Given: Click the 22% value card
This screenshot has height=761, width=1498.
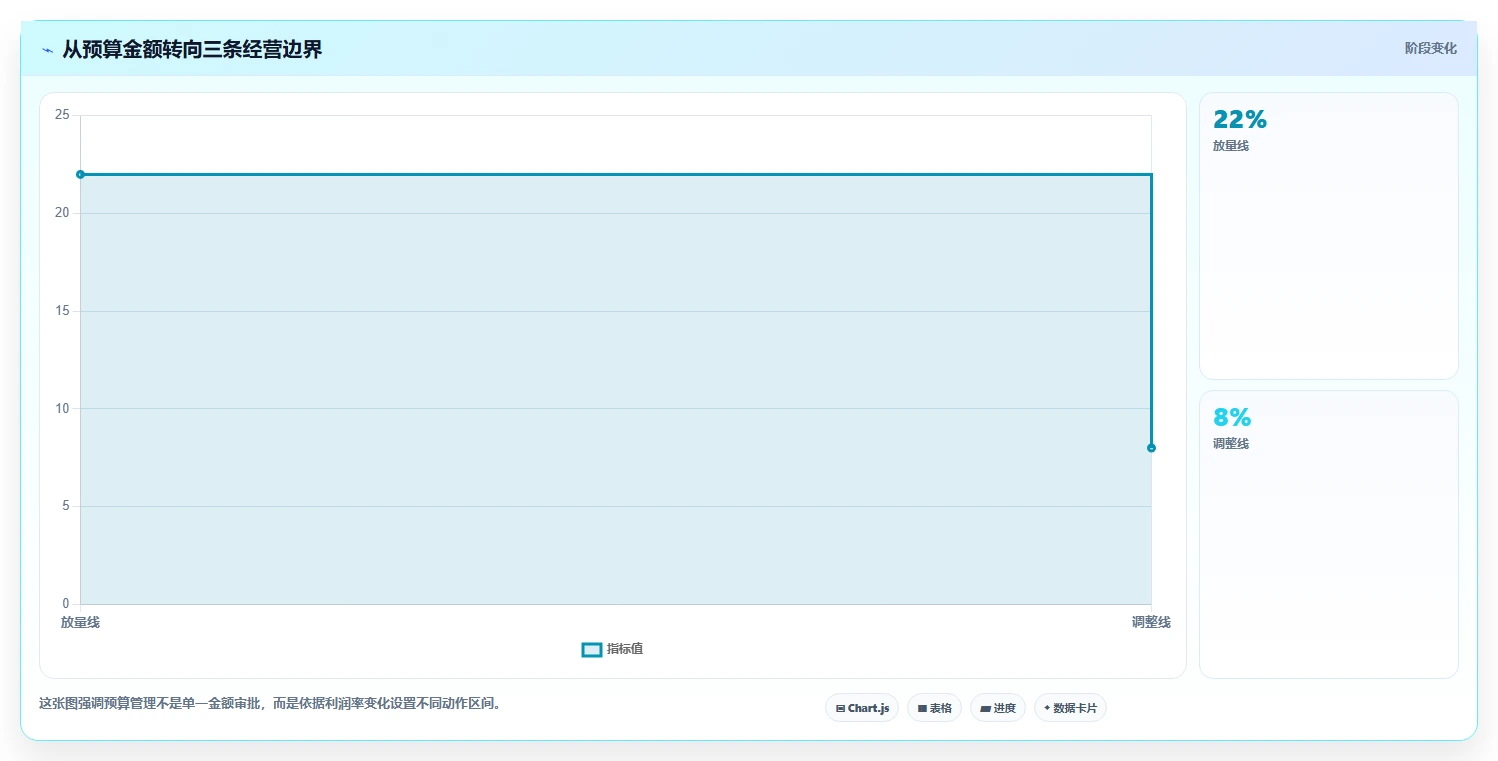Looking at the screenshot, I should [x=1328, y=236].
